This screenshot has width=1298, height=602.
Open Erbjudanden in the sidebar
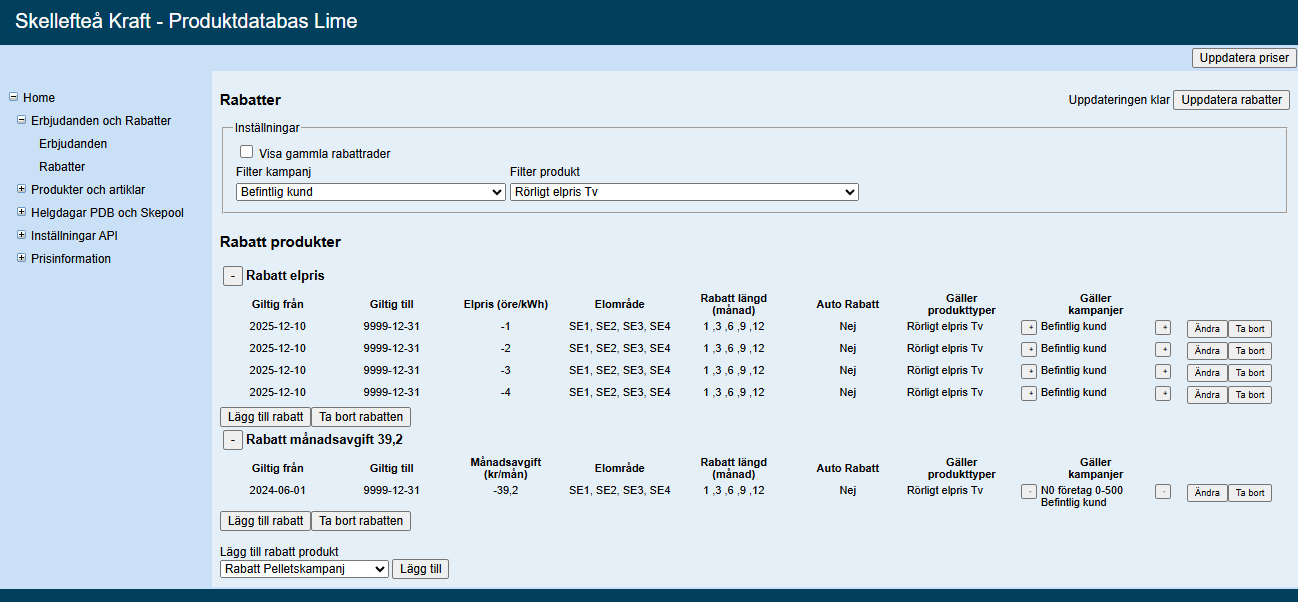tap(73, 144)
